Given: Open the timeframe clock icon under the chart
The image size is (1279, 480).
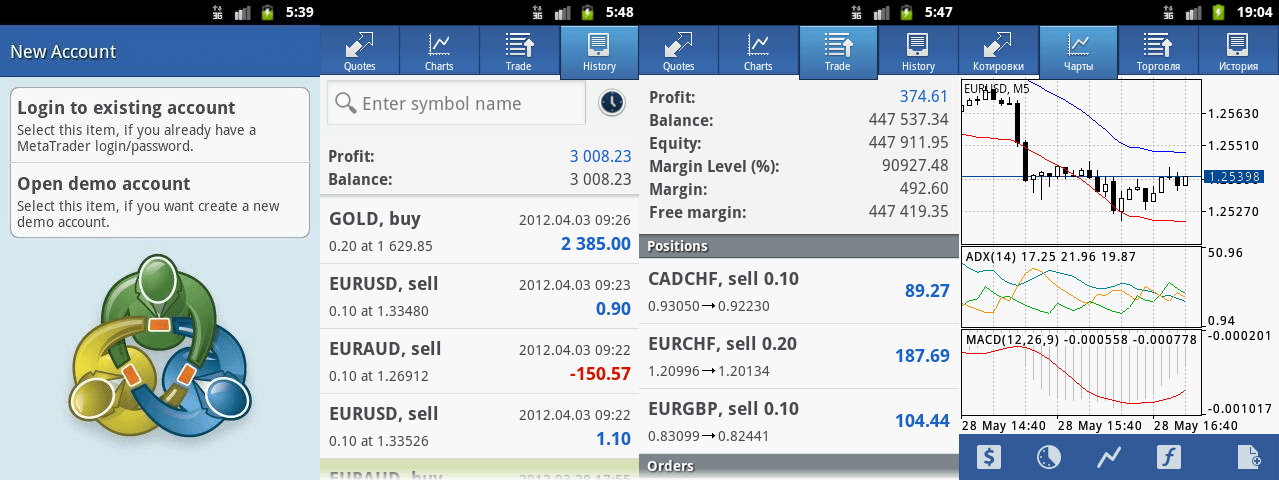Looking at the screenshot, I should pos(1048,457).
